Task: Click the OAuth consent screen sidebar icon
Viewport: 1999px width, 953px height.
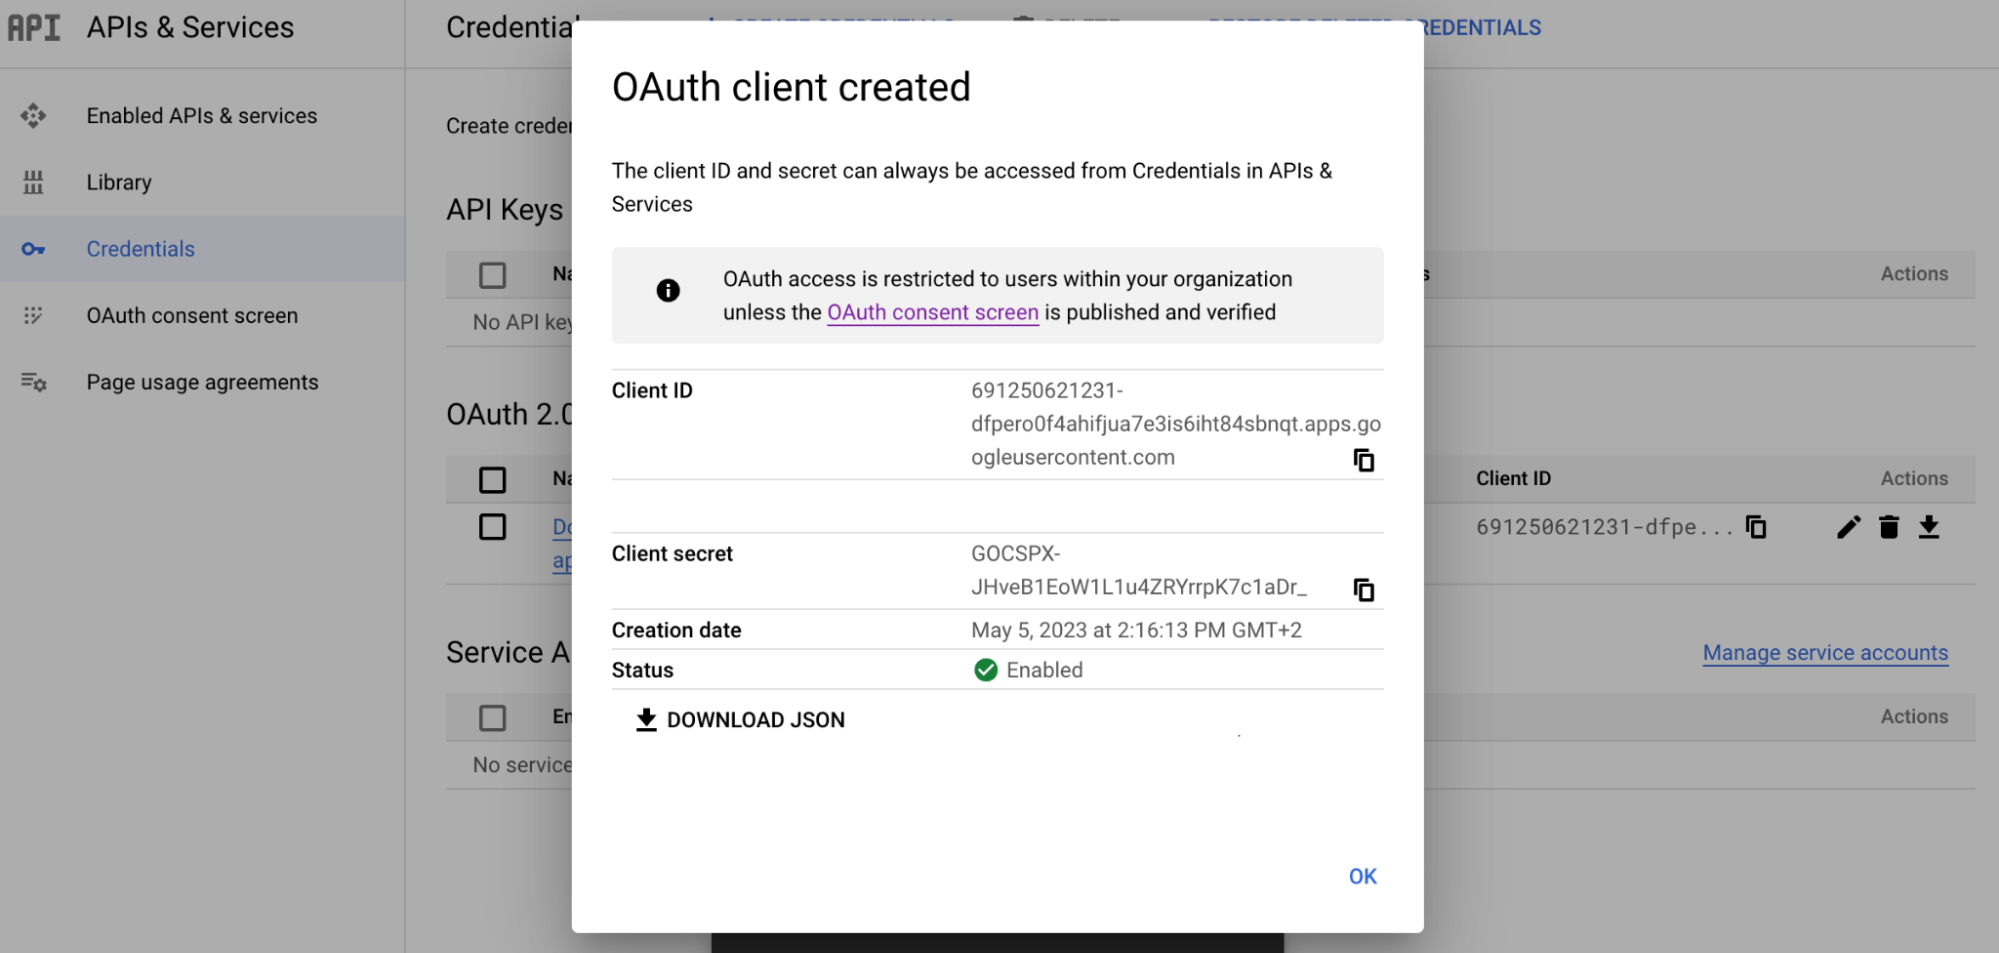Action: coord(33,315)
